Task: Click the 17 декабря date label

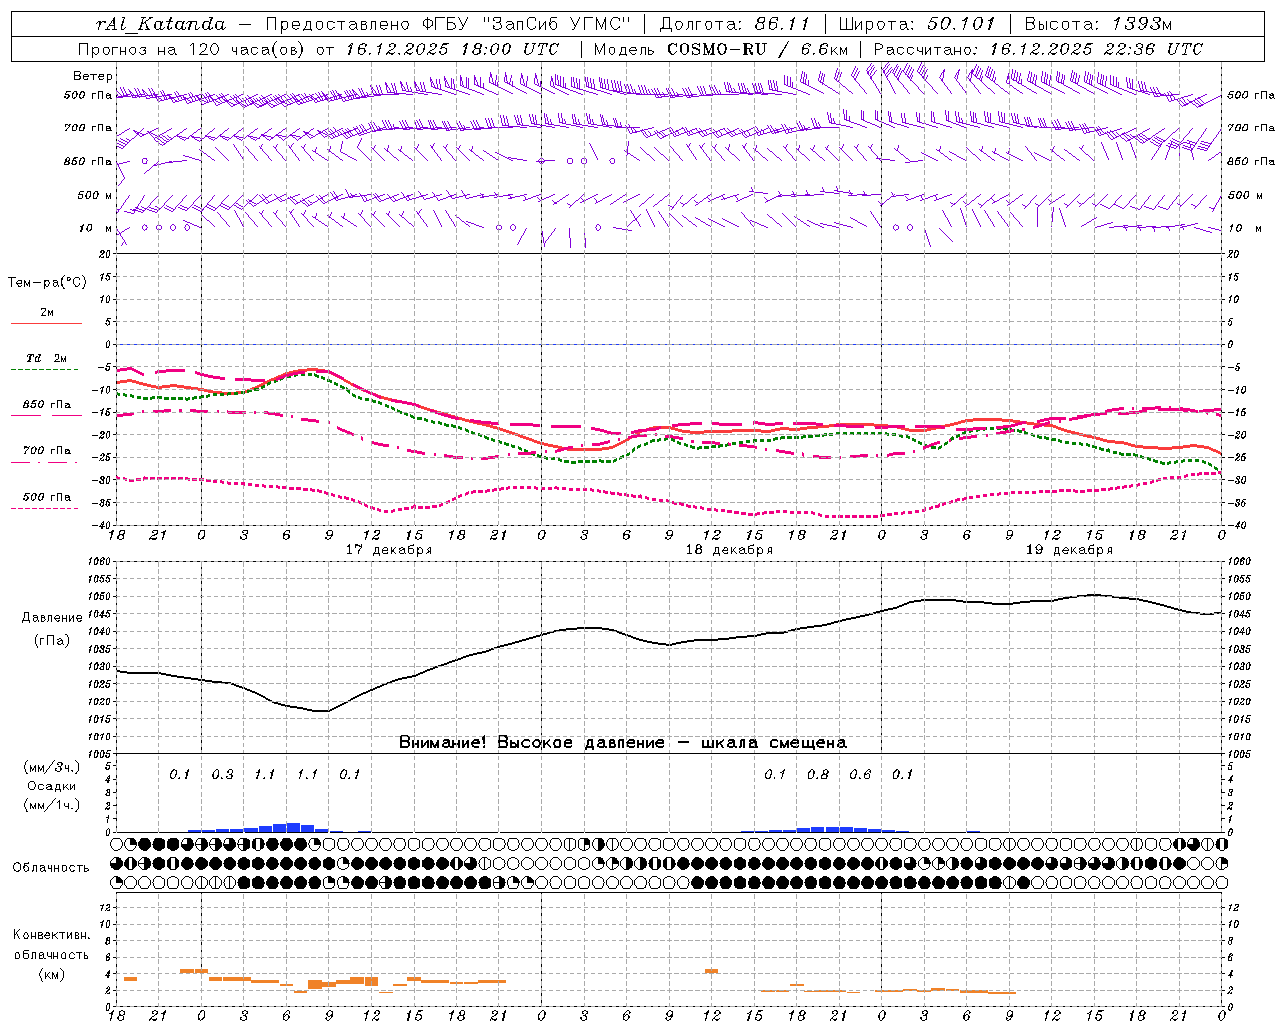Action: coord(389,550)
